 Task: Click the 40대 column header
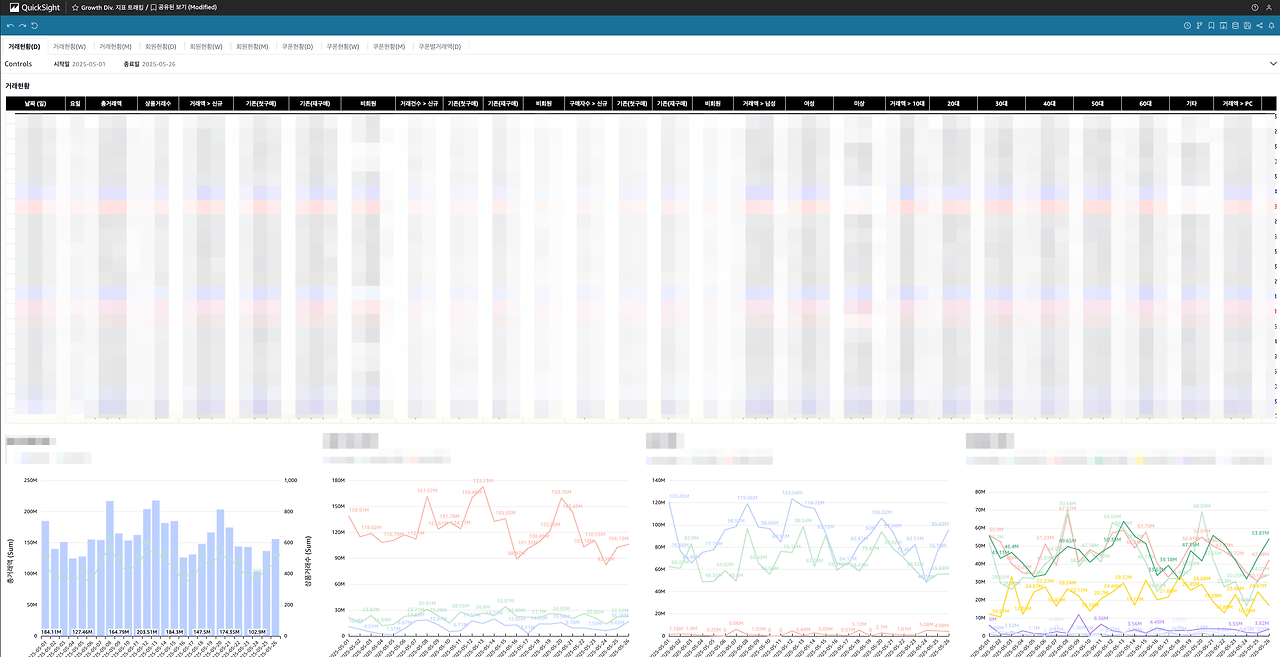click(1048, 103)
